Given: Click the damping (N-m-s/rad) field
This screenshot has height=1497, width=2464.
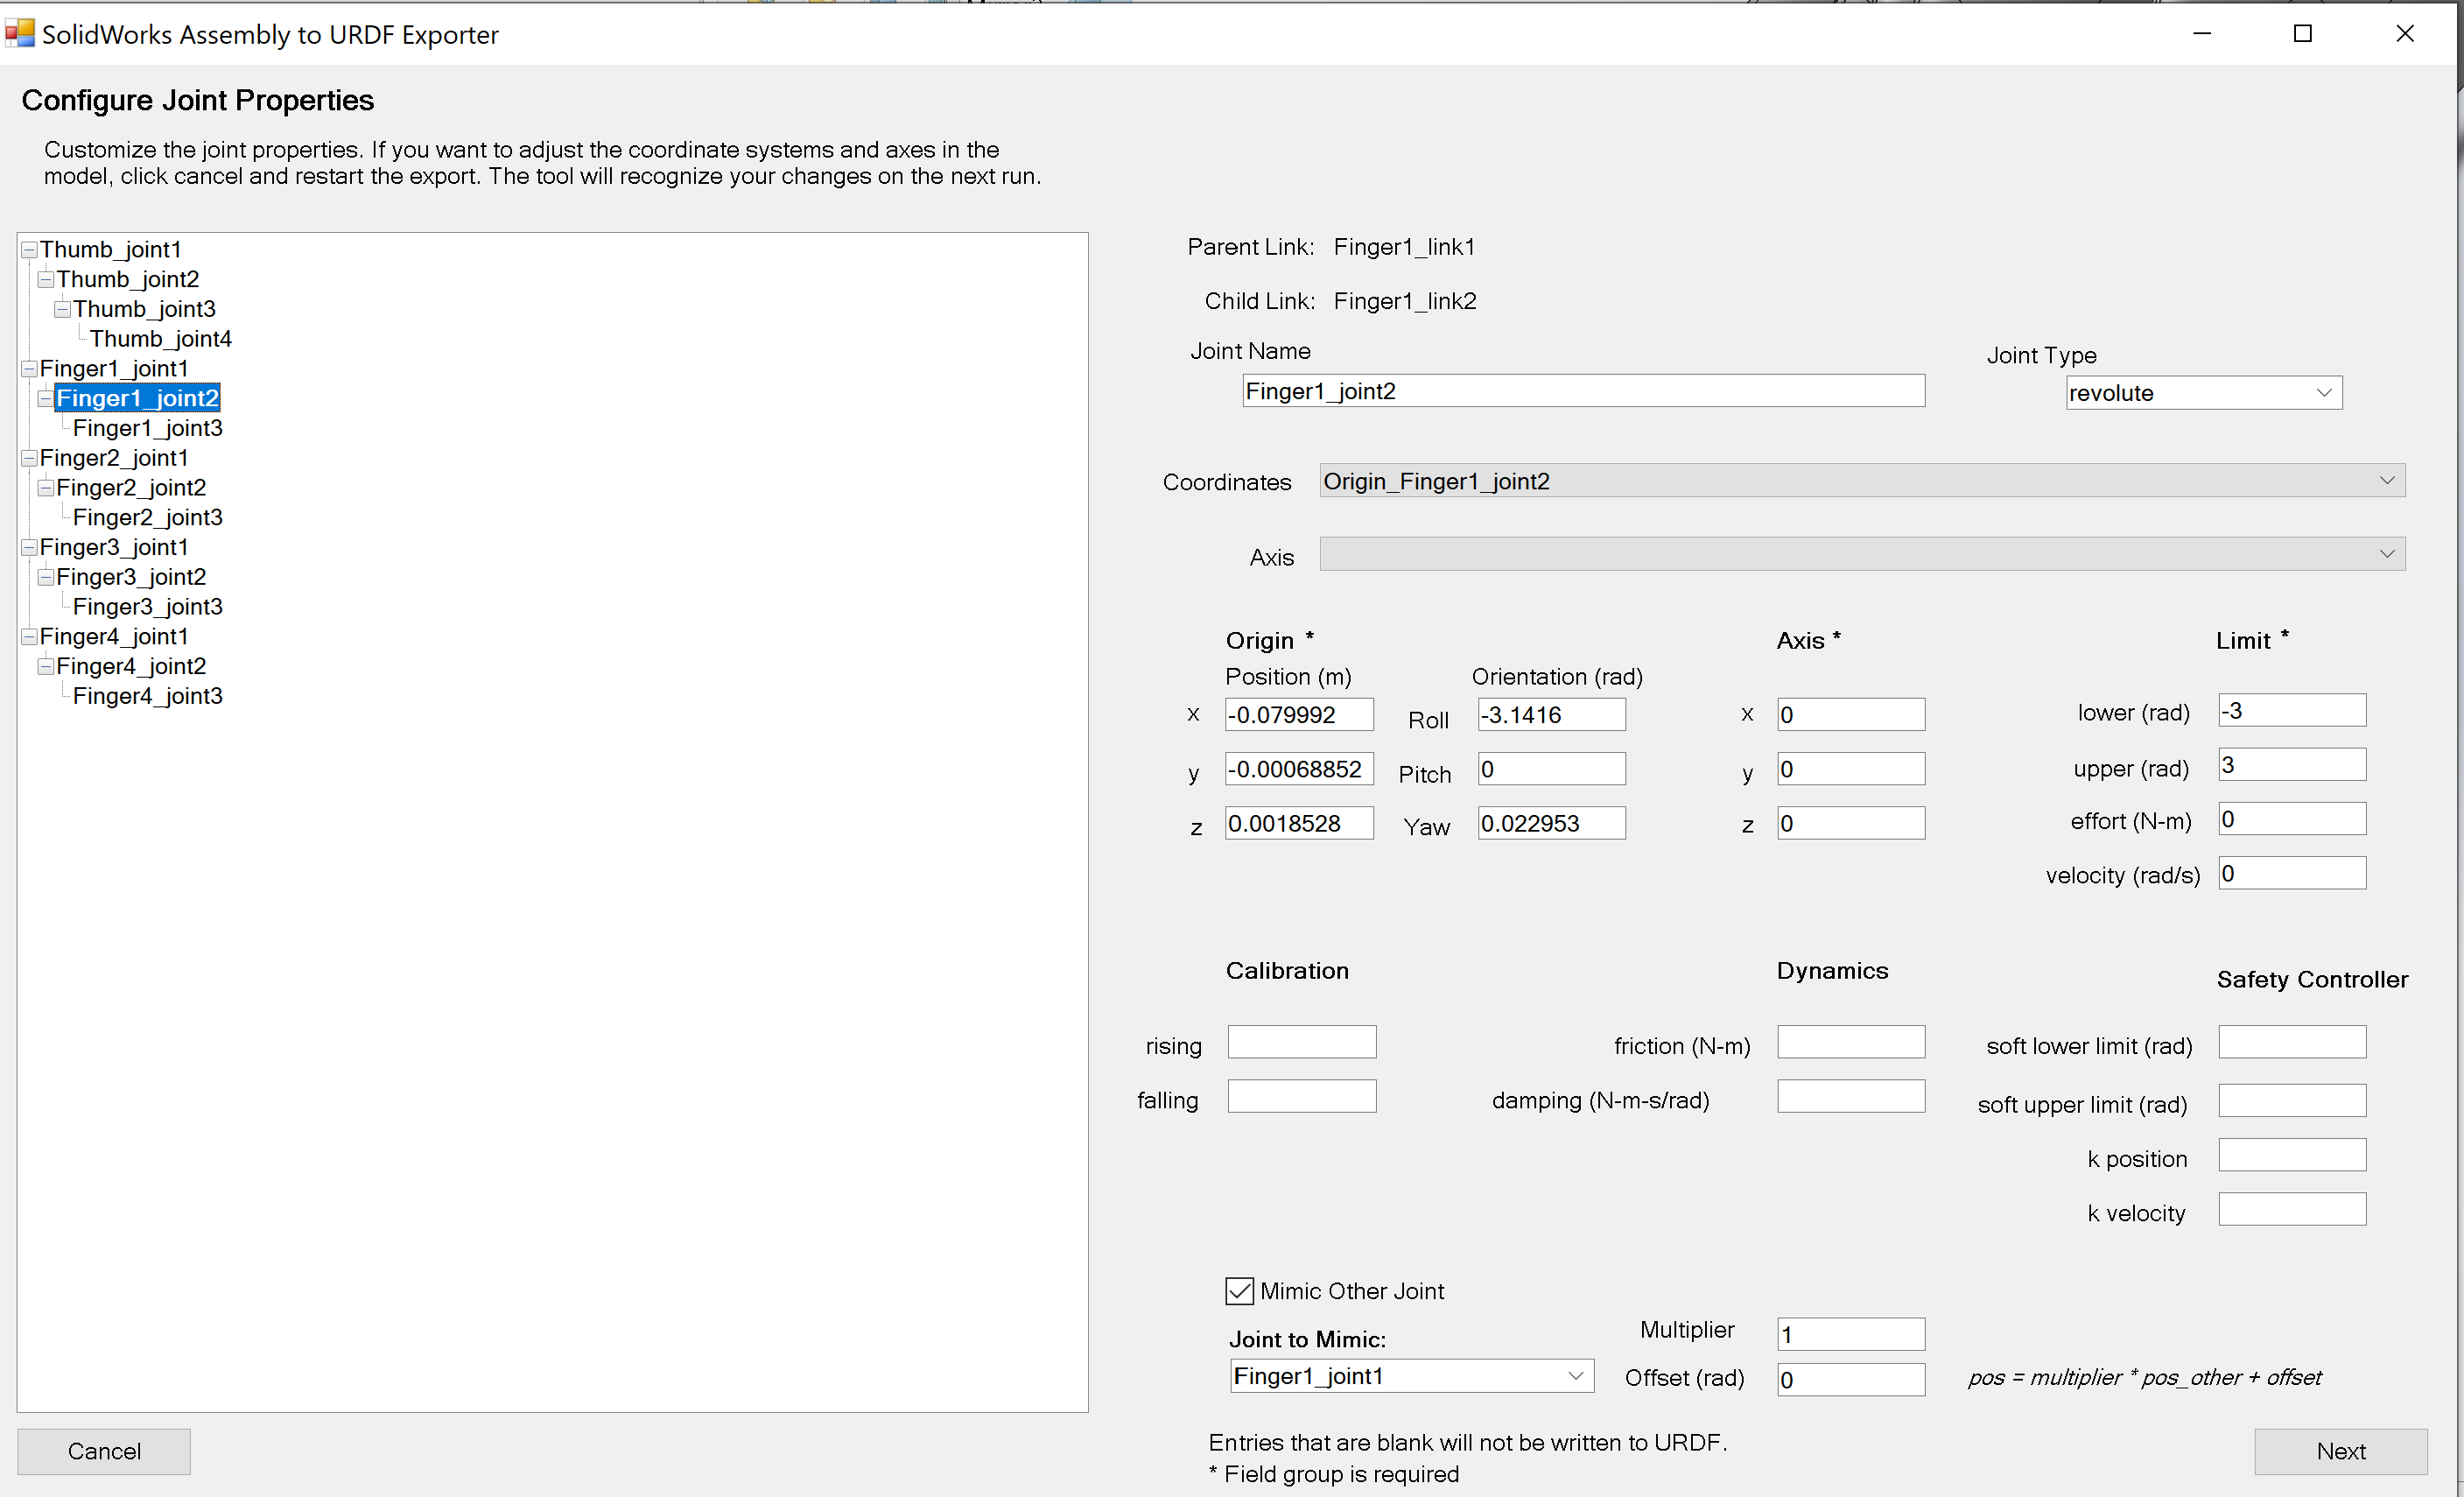Looking at the screenshot, I should point(1851,1096).
